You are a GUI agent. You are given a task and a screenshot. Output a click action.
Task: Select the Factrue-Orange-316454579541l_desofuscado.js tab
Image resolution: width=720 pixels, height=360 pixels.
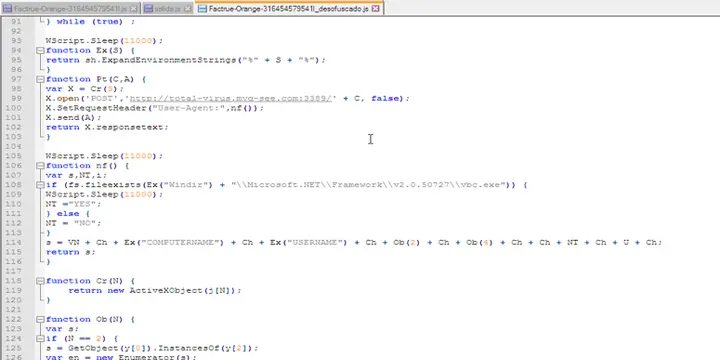coord(289,8)
